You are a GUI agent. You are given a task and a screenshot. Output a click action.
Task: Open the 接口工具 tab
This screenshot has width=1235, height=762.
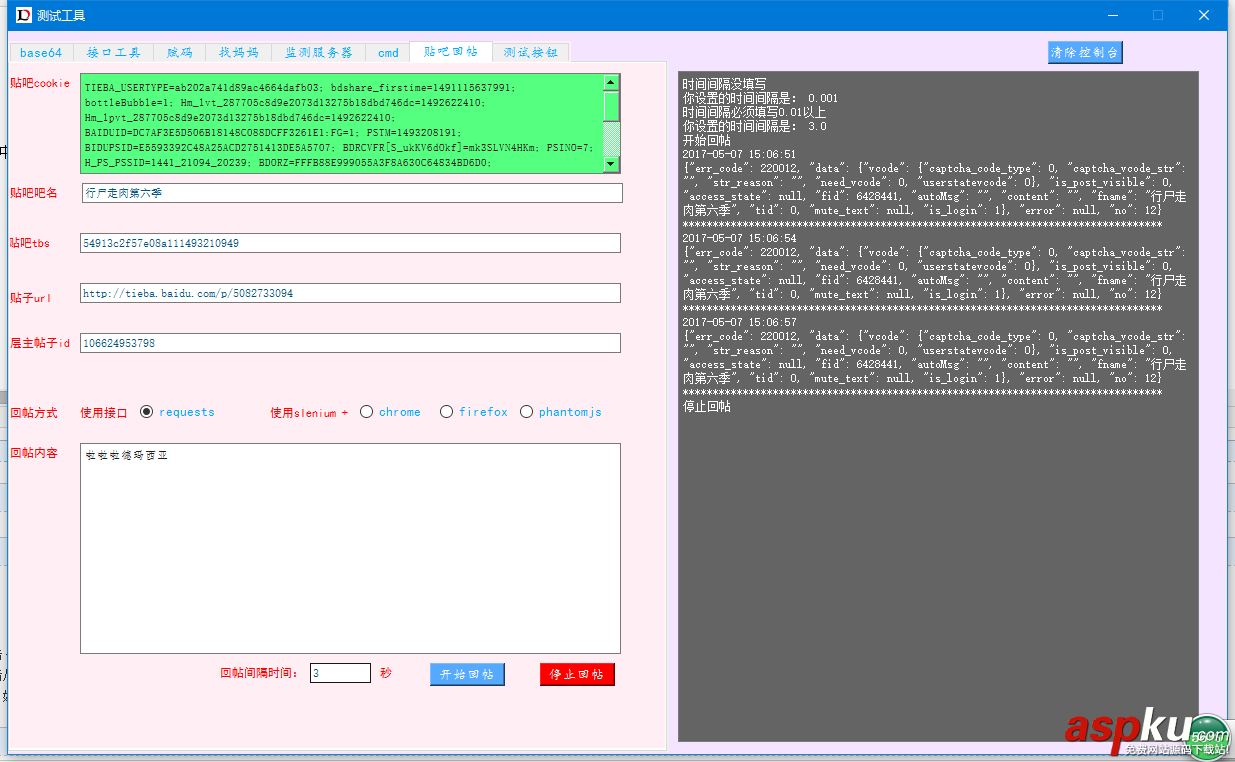click(x=113, y=53)
